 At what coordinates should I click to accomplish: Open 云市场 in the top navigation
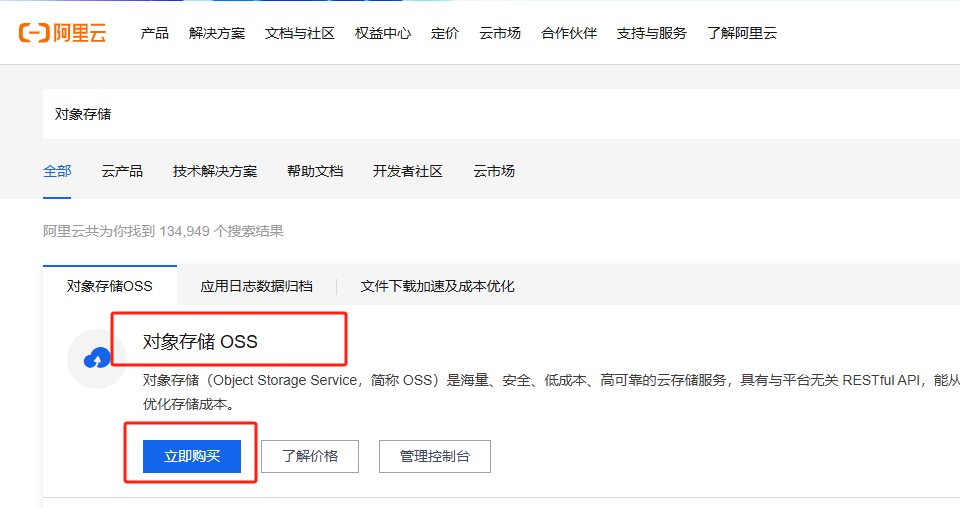(x=500, y=33)
